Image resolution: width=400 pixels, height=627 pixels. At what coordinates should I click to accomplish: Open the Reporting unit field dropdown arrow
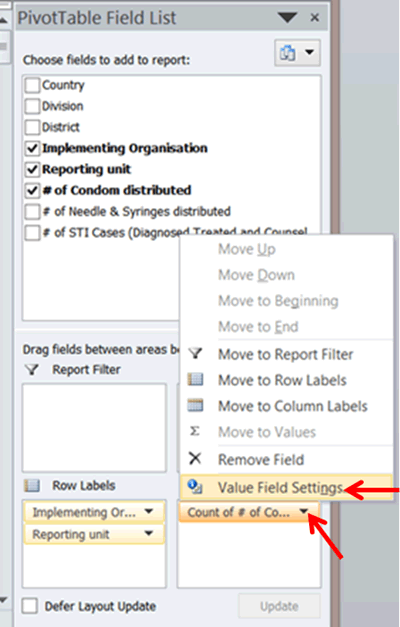click(x=149, y=533)
